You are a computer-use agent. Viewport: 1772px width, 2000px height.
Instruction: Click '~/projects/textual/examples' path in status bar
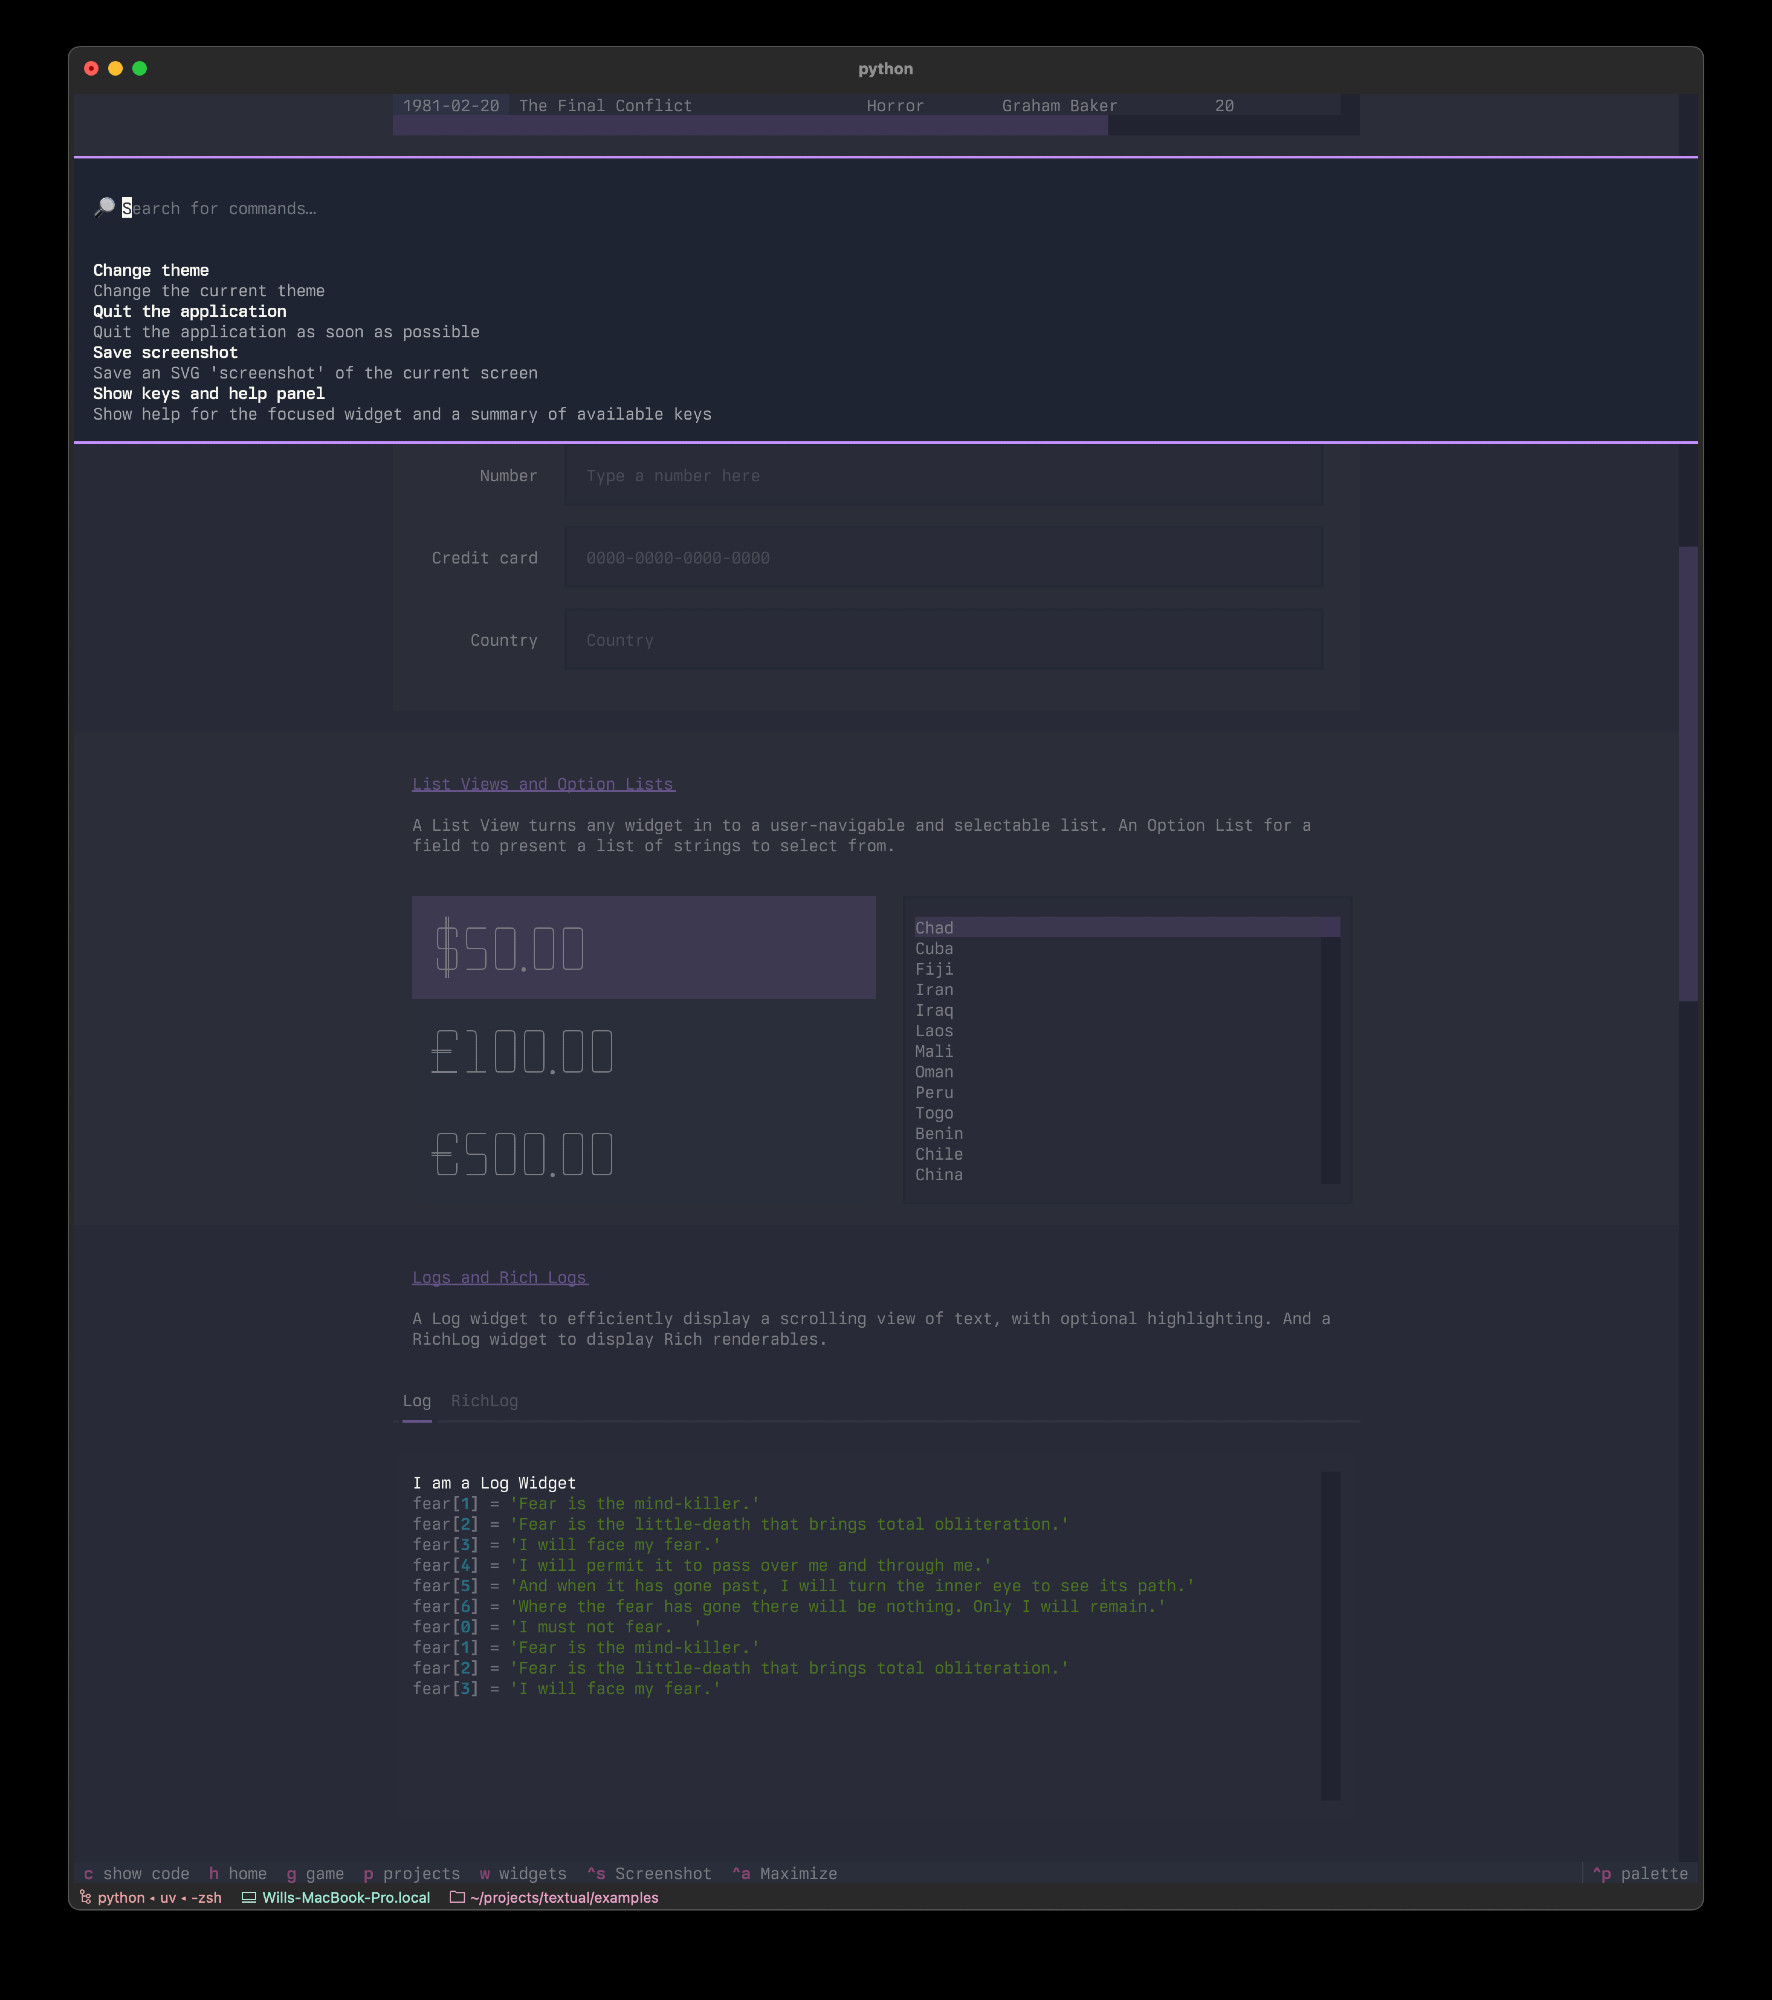(564, 1897)
